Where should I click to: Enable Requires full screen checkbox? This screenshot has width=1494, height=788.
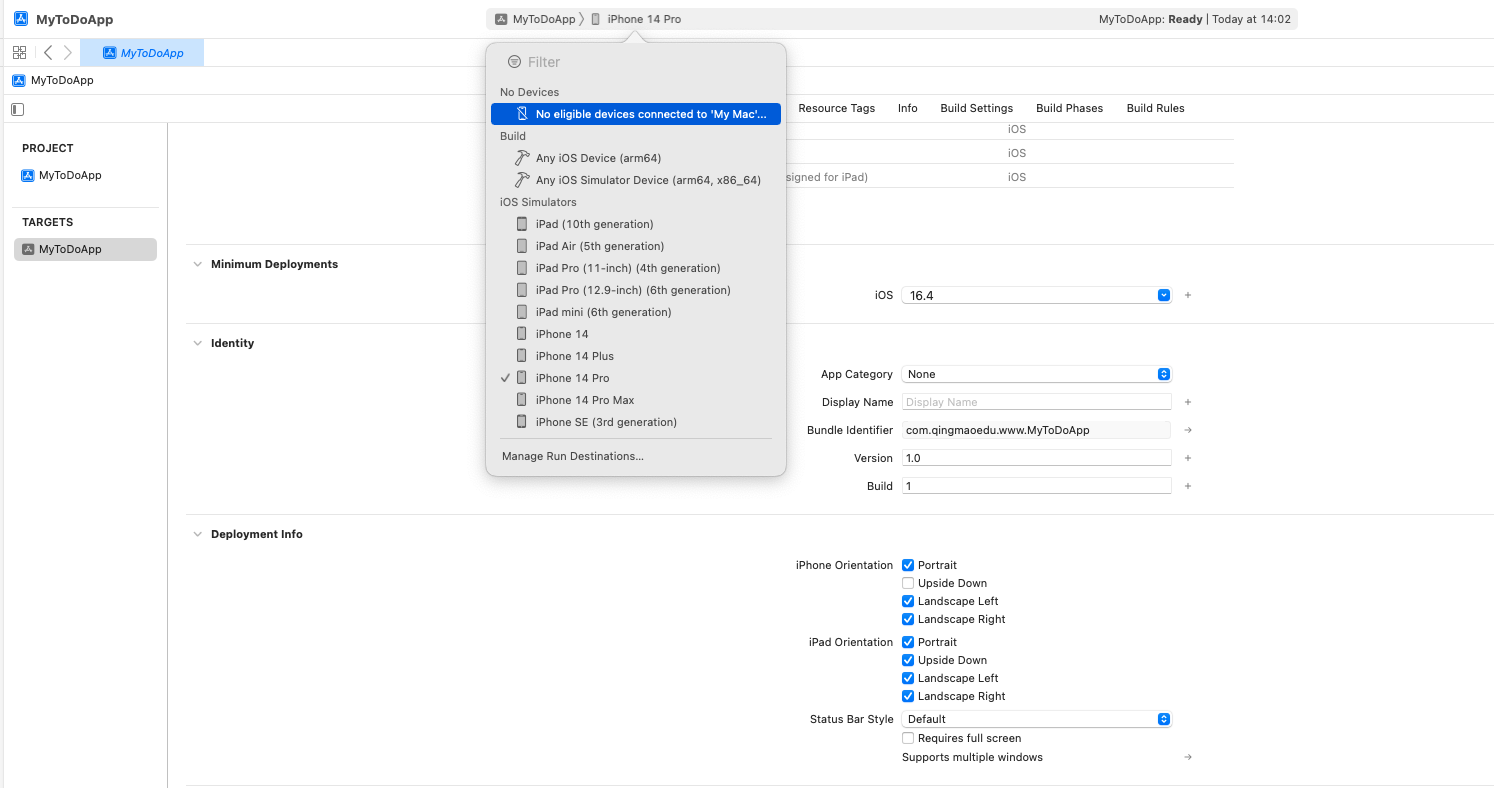[x=908, y=738]
